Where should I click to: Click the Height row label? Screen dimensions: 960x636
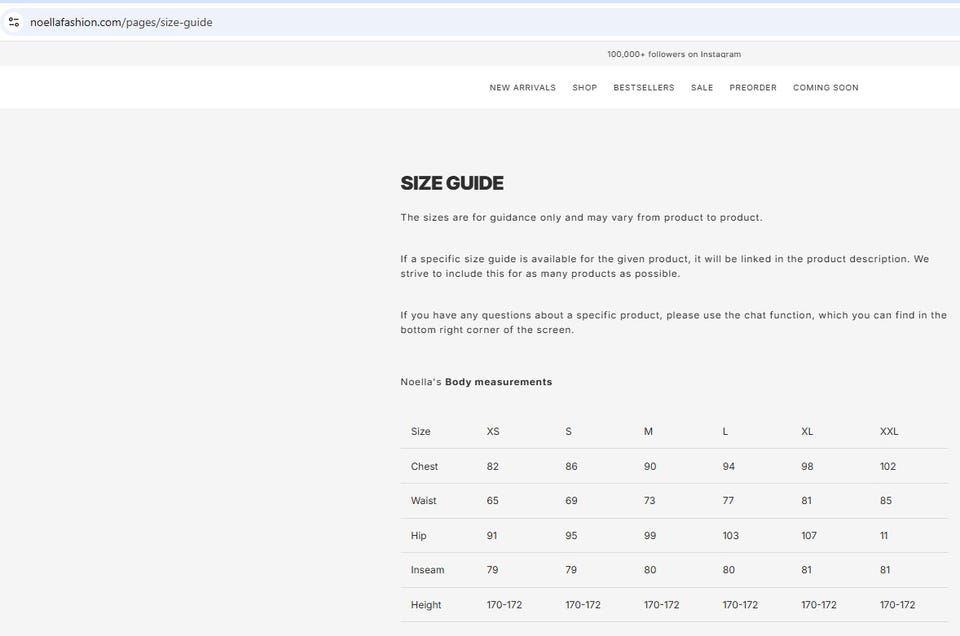(x=426, y=605)
